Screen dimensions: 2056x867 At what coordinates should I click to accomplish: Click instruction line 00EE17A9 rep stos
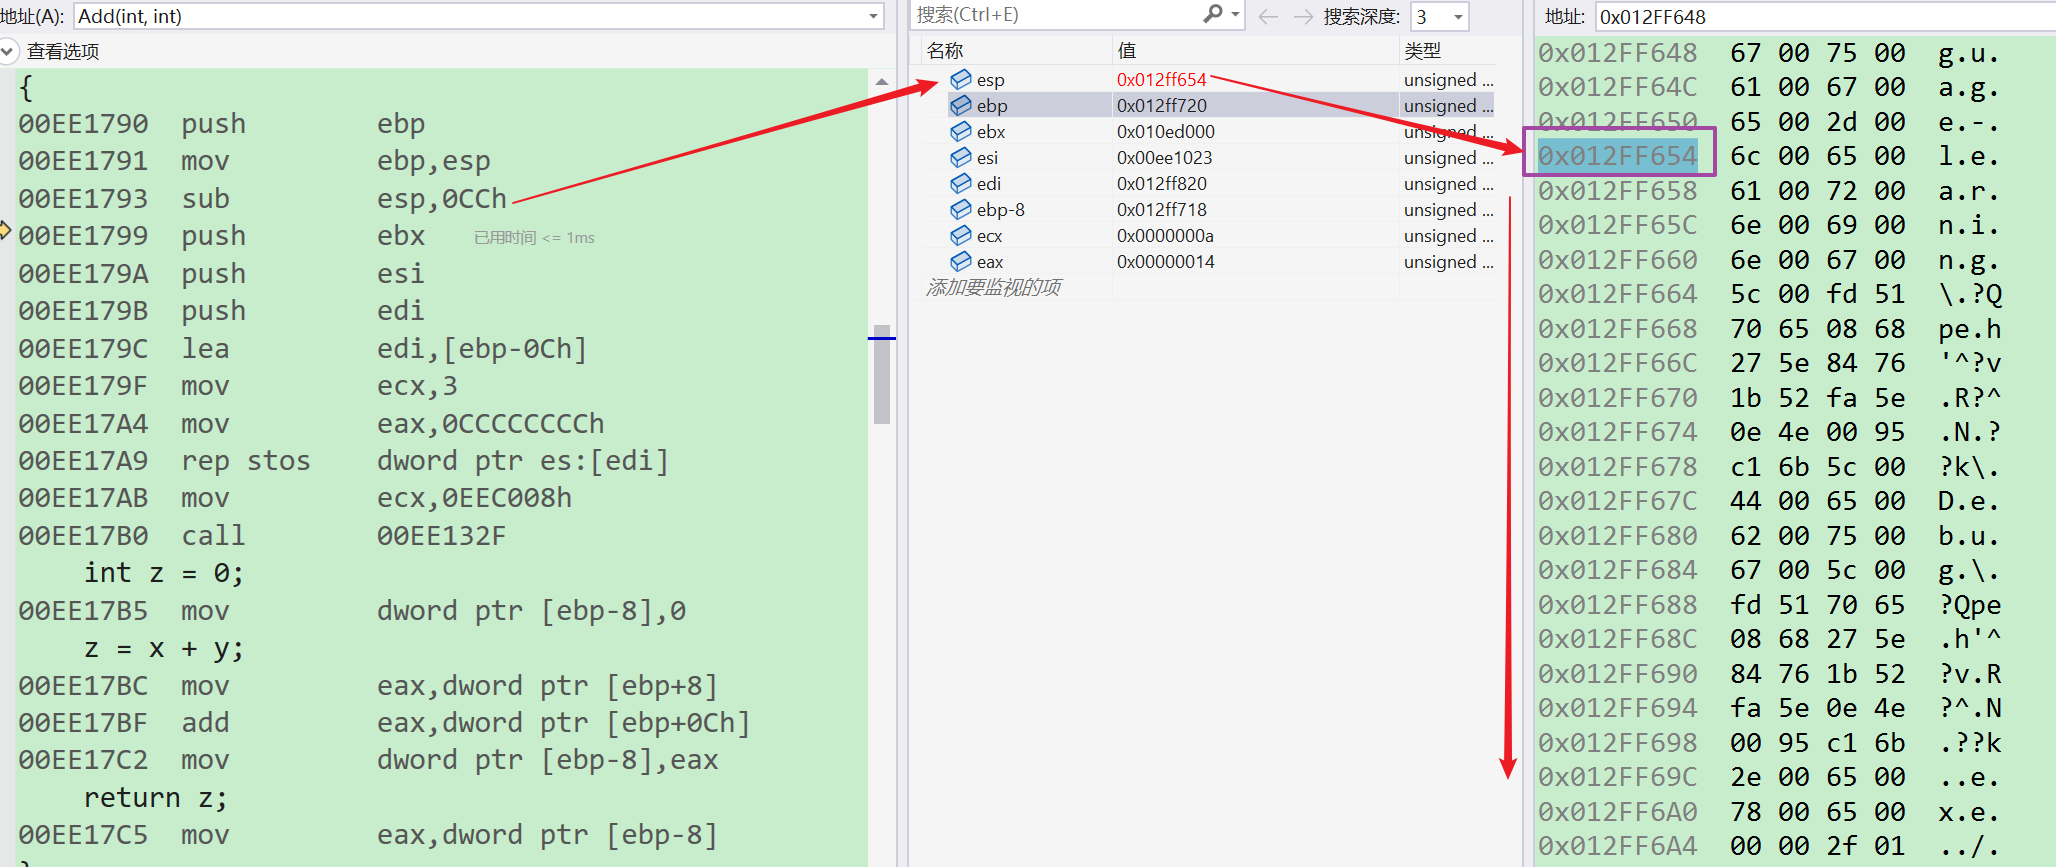[x=343, y=460]
